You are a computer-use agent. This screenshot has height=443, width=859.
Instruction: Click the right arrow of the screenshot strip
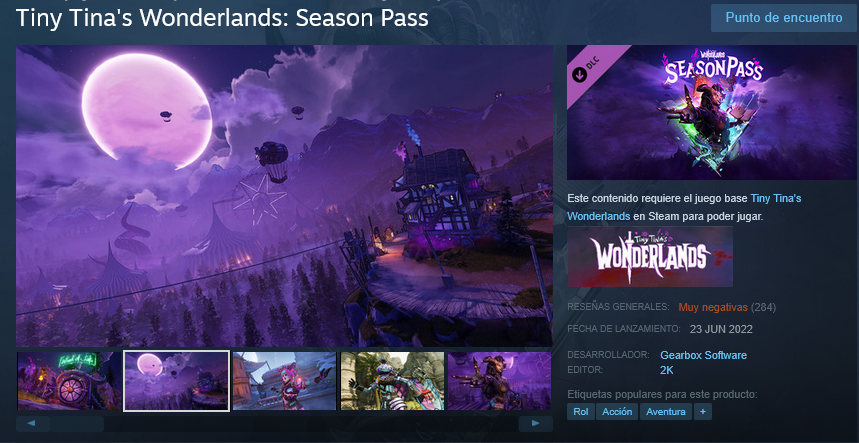(536, 424)
